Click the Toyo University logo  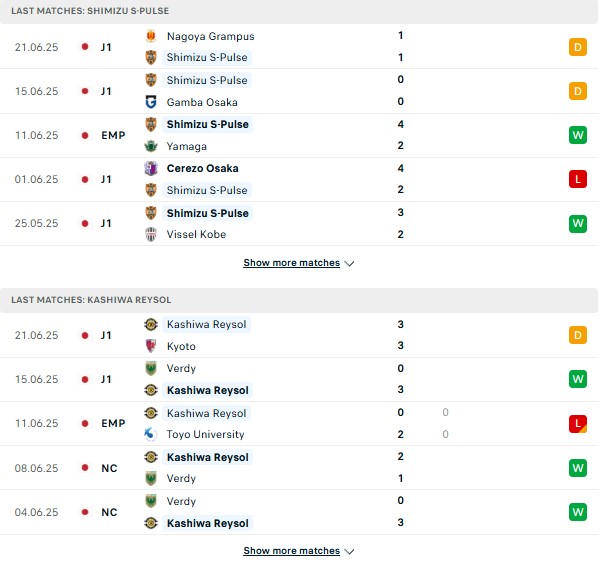(x=150, y=434)
